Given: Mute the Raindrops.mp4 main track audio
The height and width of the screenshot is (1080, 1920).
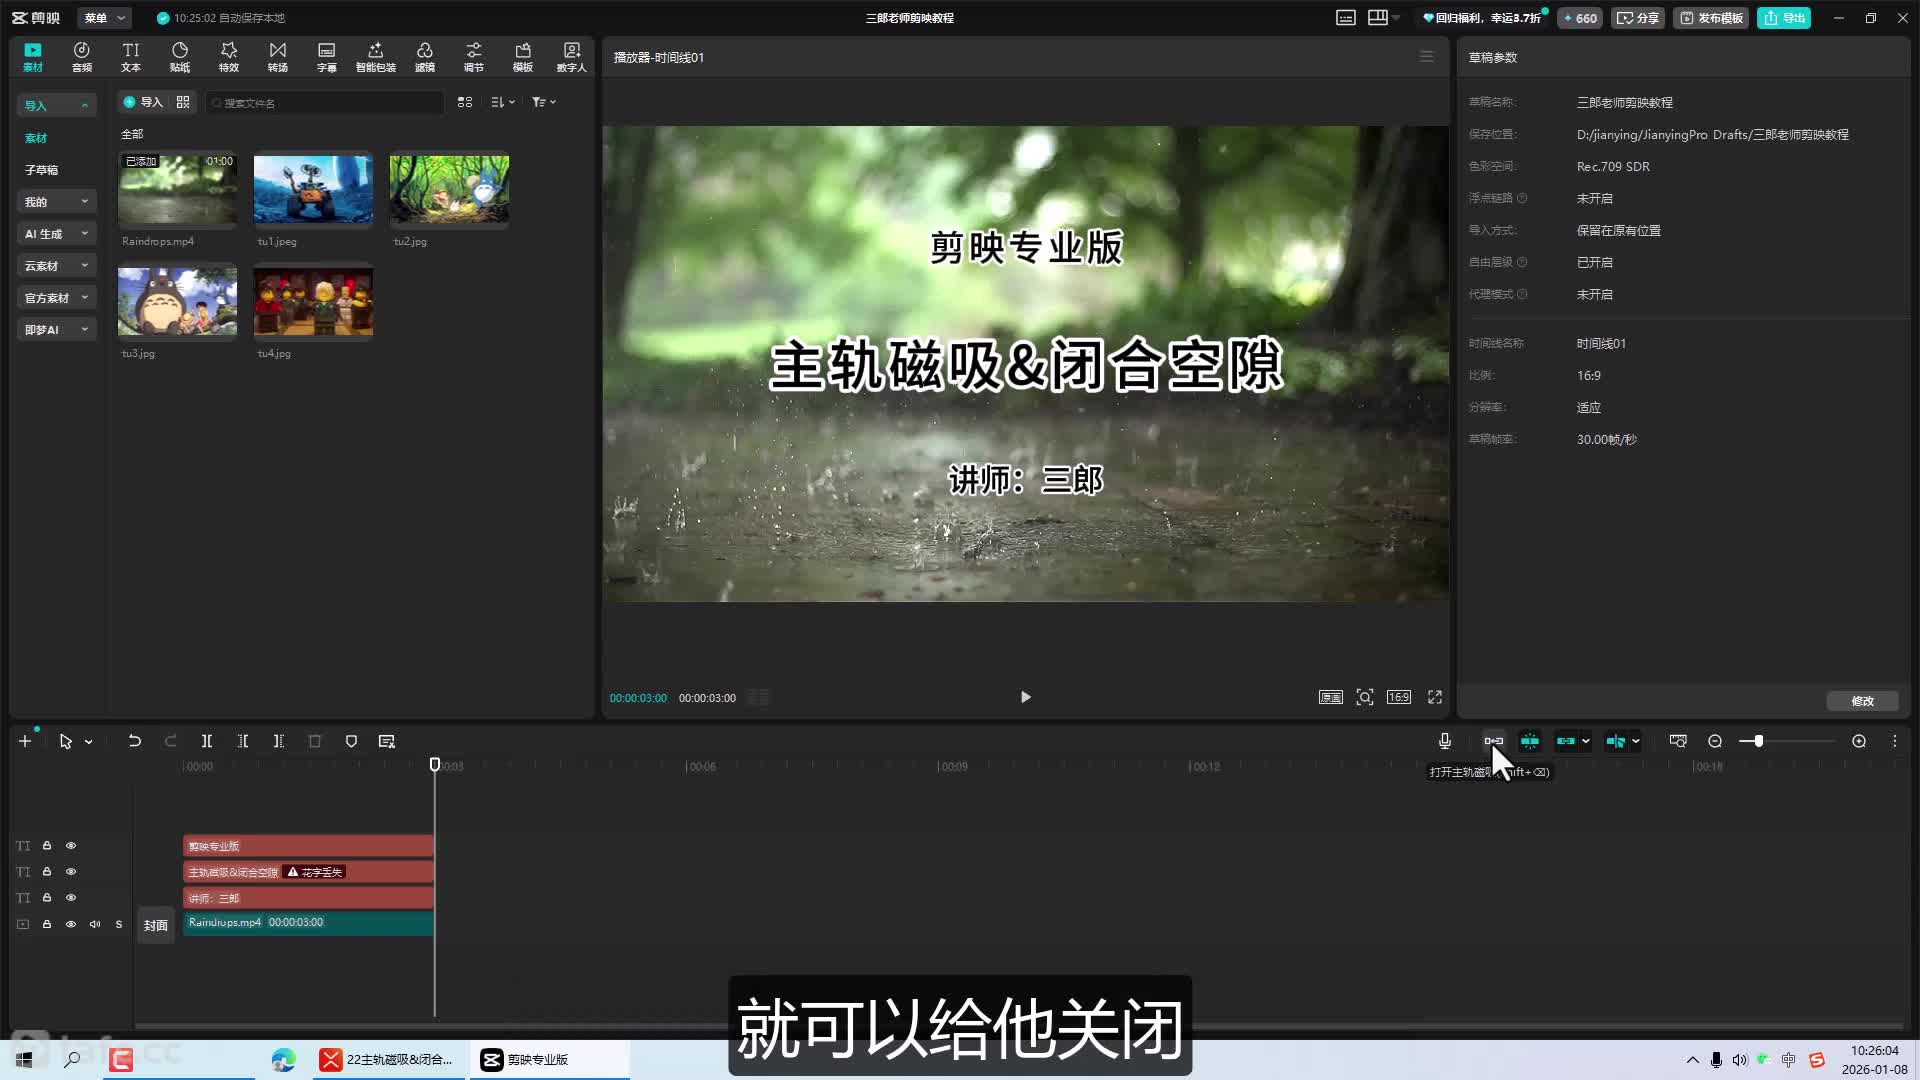Looking at the screenshot, I should (x=95, y=924).
